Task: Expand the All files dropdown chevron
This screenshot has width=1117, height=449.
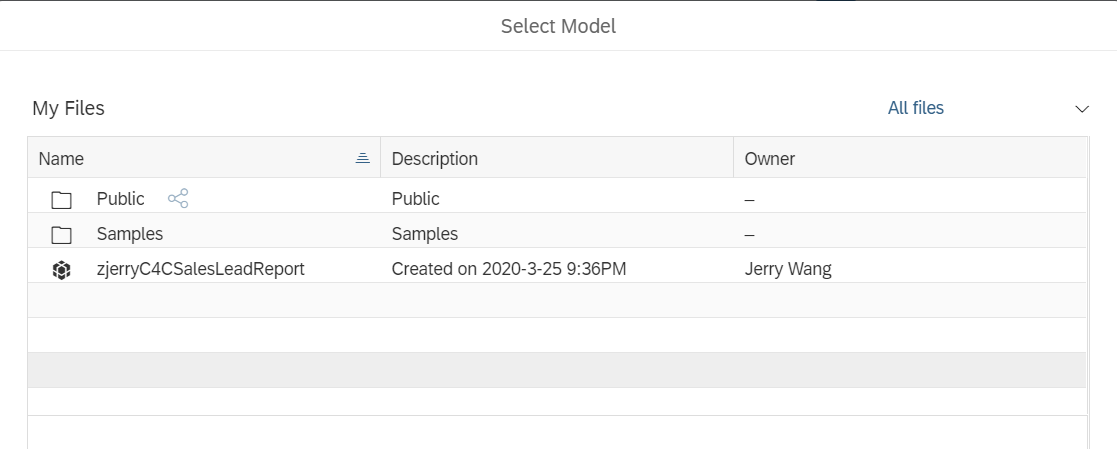Action: coord(1082,109)
